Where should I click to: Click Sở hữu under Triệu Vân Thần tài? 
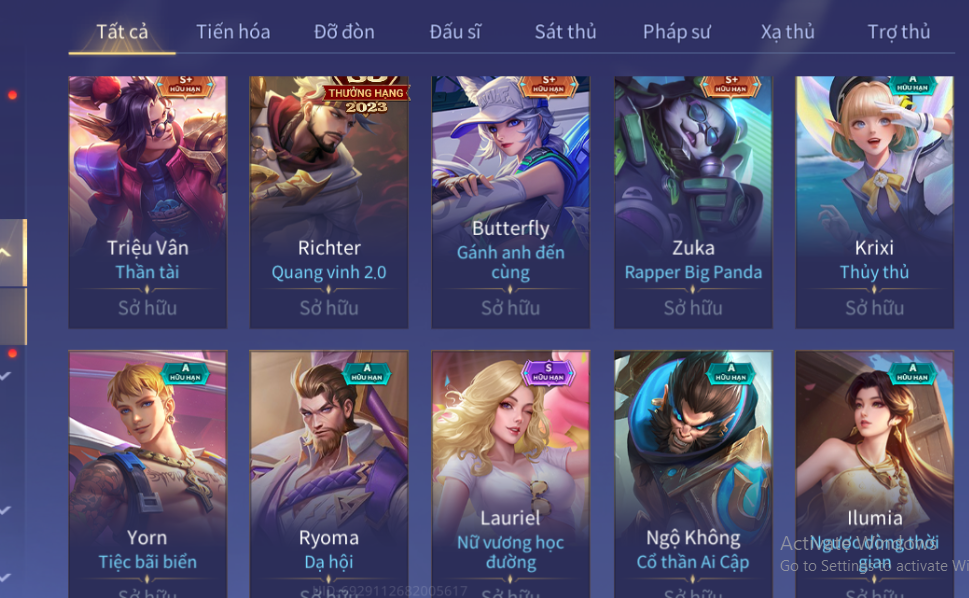(x=148, y=308)
